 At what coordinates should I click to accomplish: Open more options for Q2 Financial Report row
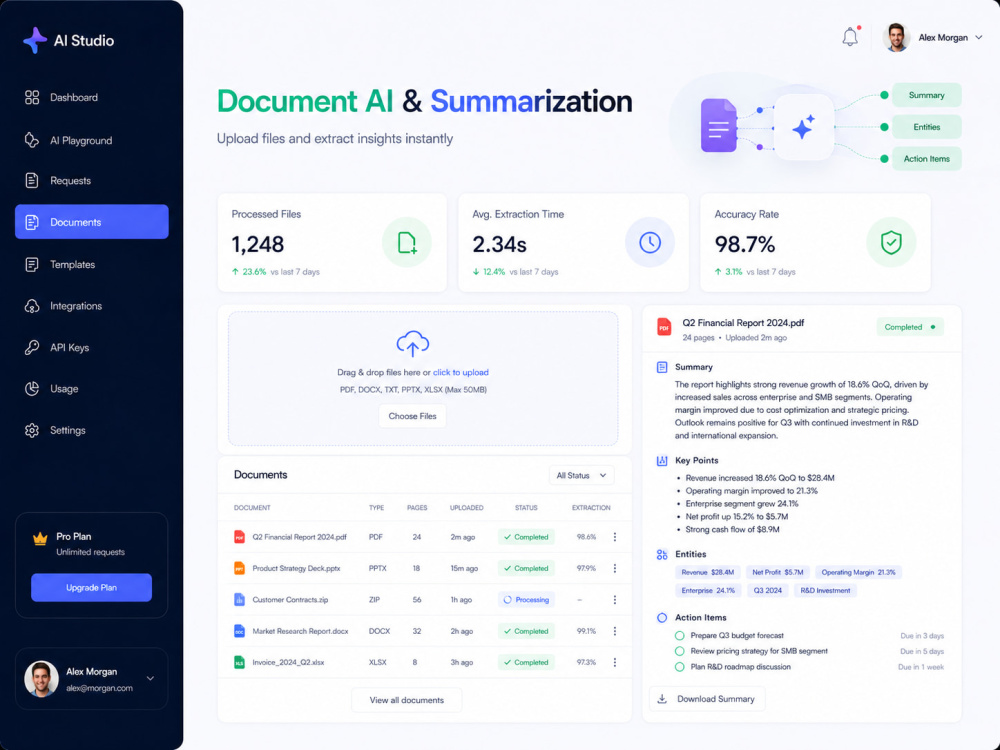pyautogui.click(x=615, y=537)
